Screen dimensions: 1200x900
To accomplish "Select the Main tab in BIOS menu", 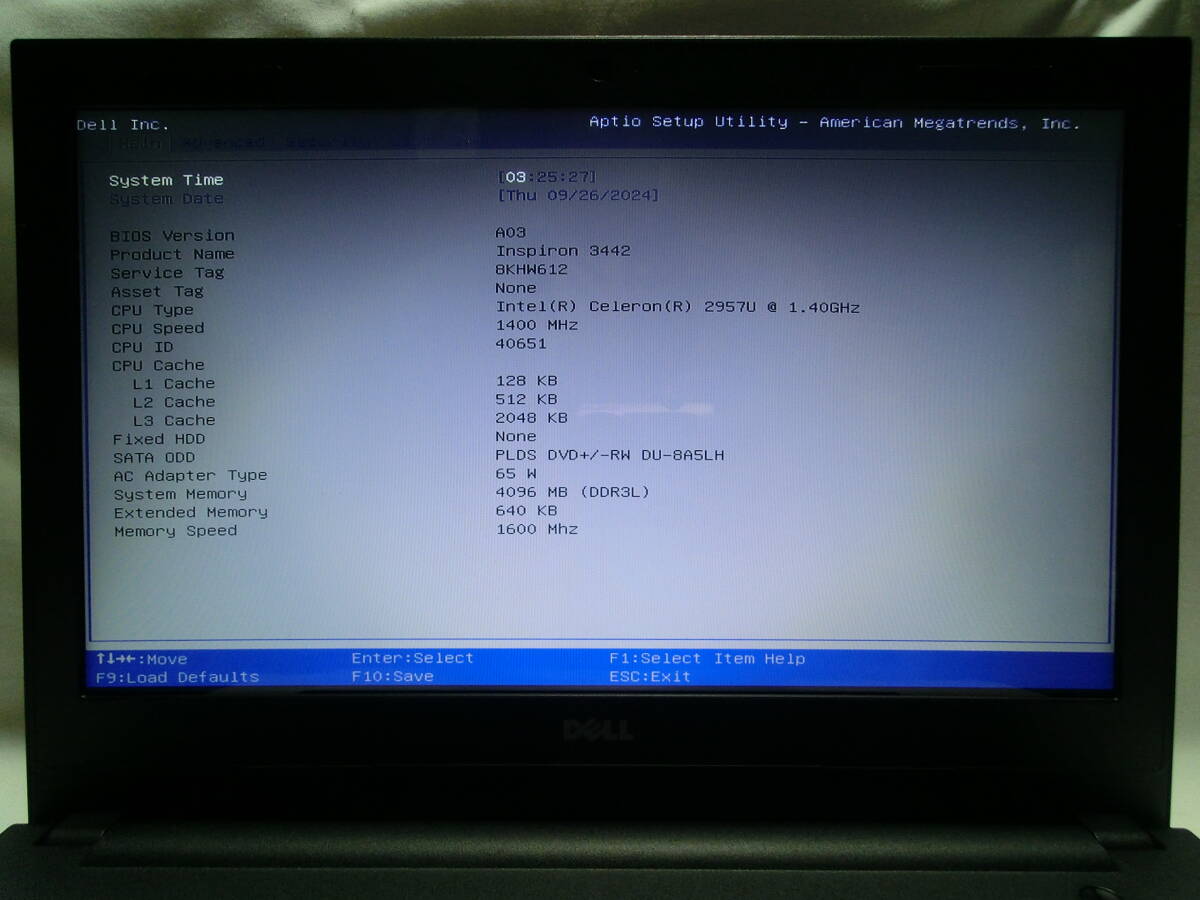I will coord(141,143).
